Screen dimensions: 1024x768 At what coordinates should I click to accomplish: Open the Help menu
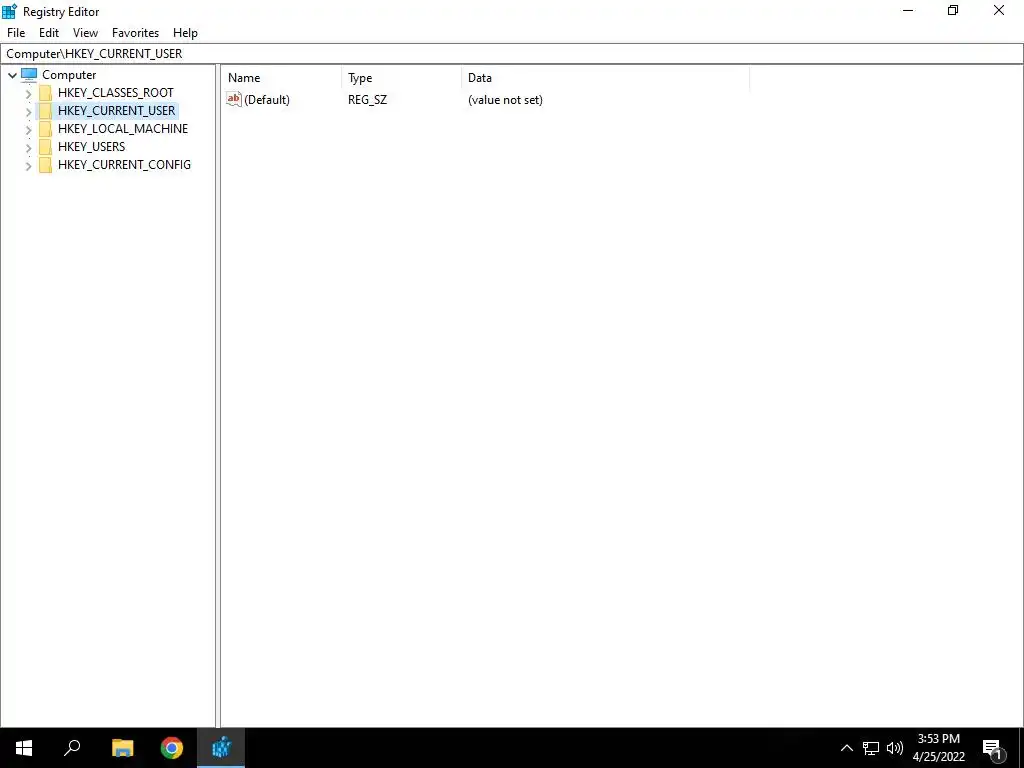click(x=185, y=33)
